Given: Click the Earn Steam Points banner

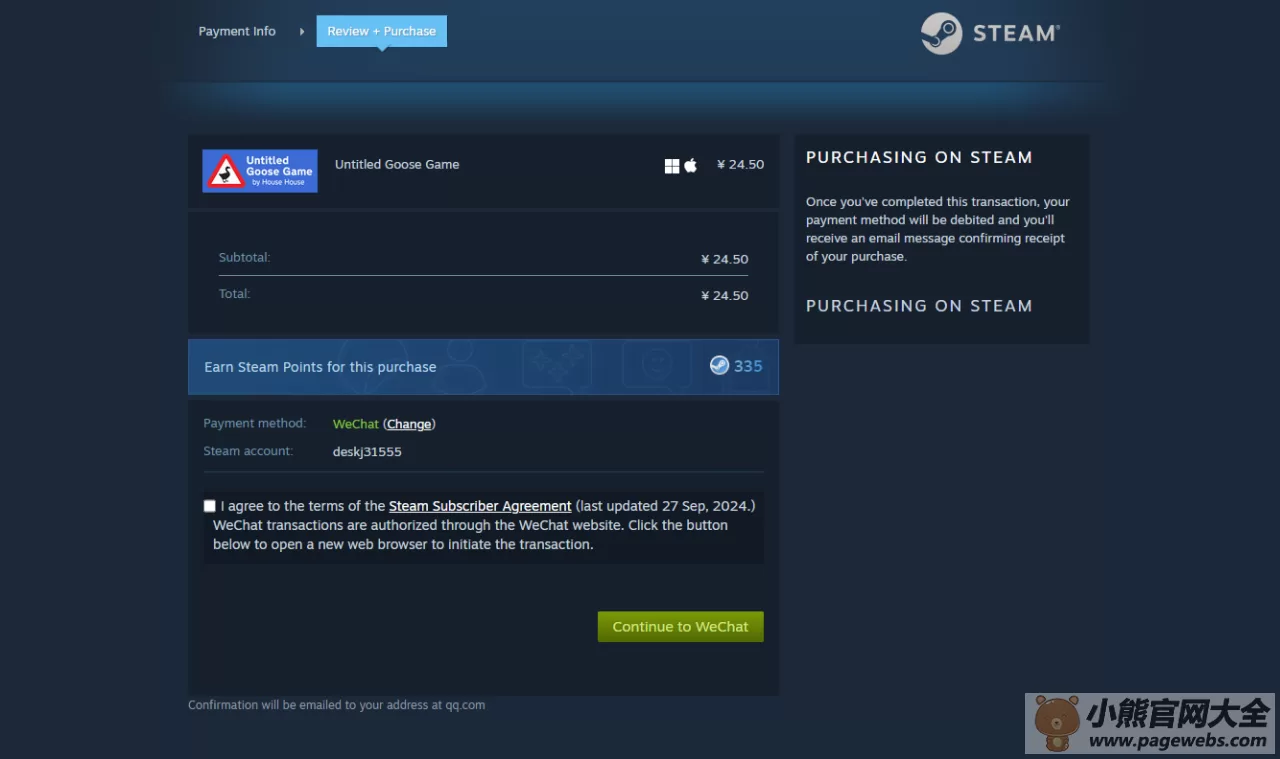Looking at the screenshot, I should pos(483,367).
